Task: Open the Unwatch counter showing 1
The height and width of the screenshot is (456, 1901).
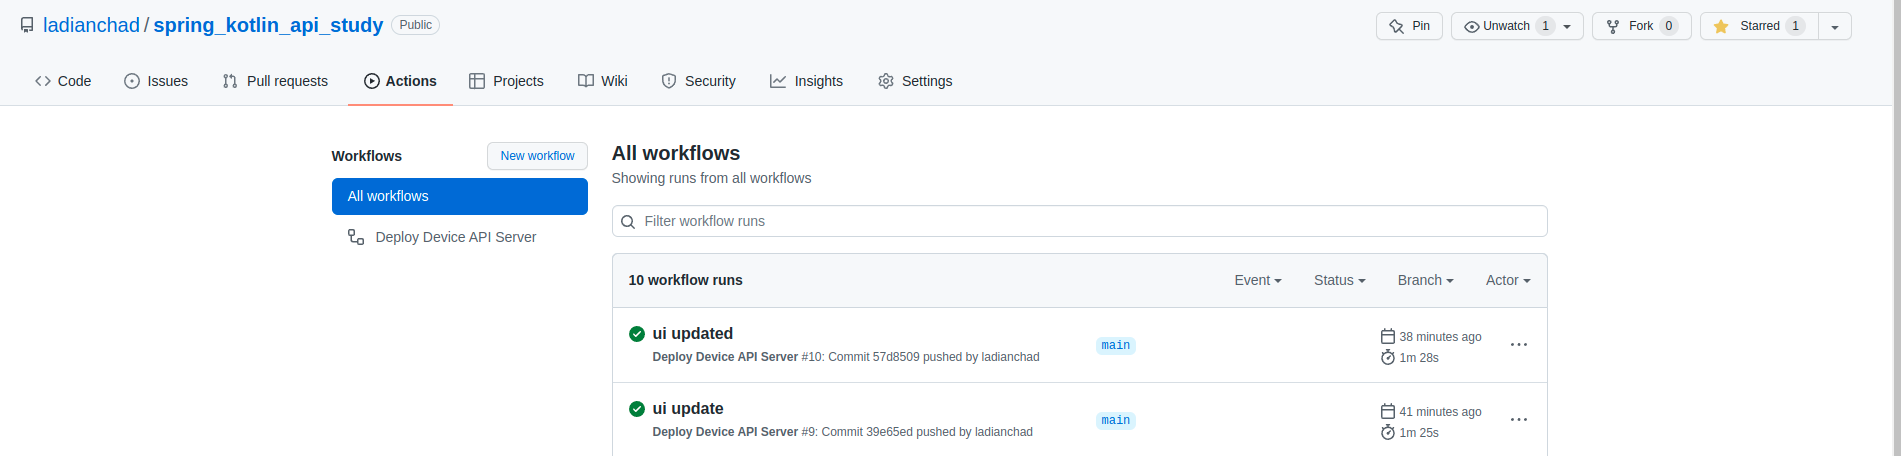Action: 1546,26
